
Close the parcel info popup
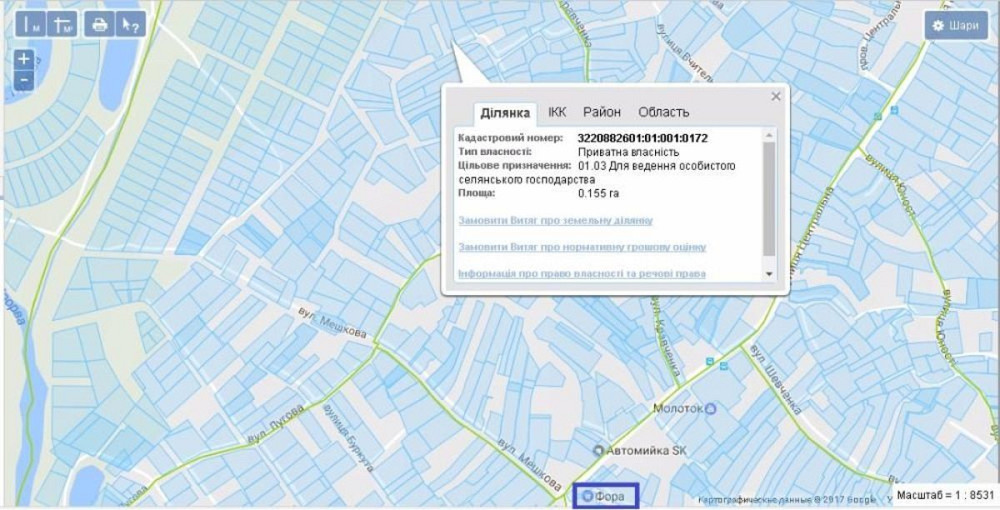pos(775,97)
